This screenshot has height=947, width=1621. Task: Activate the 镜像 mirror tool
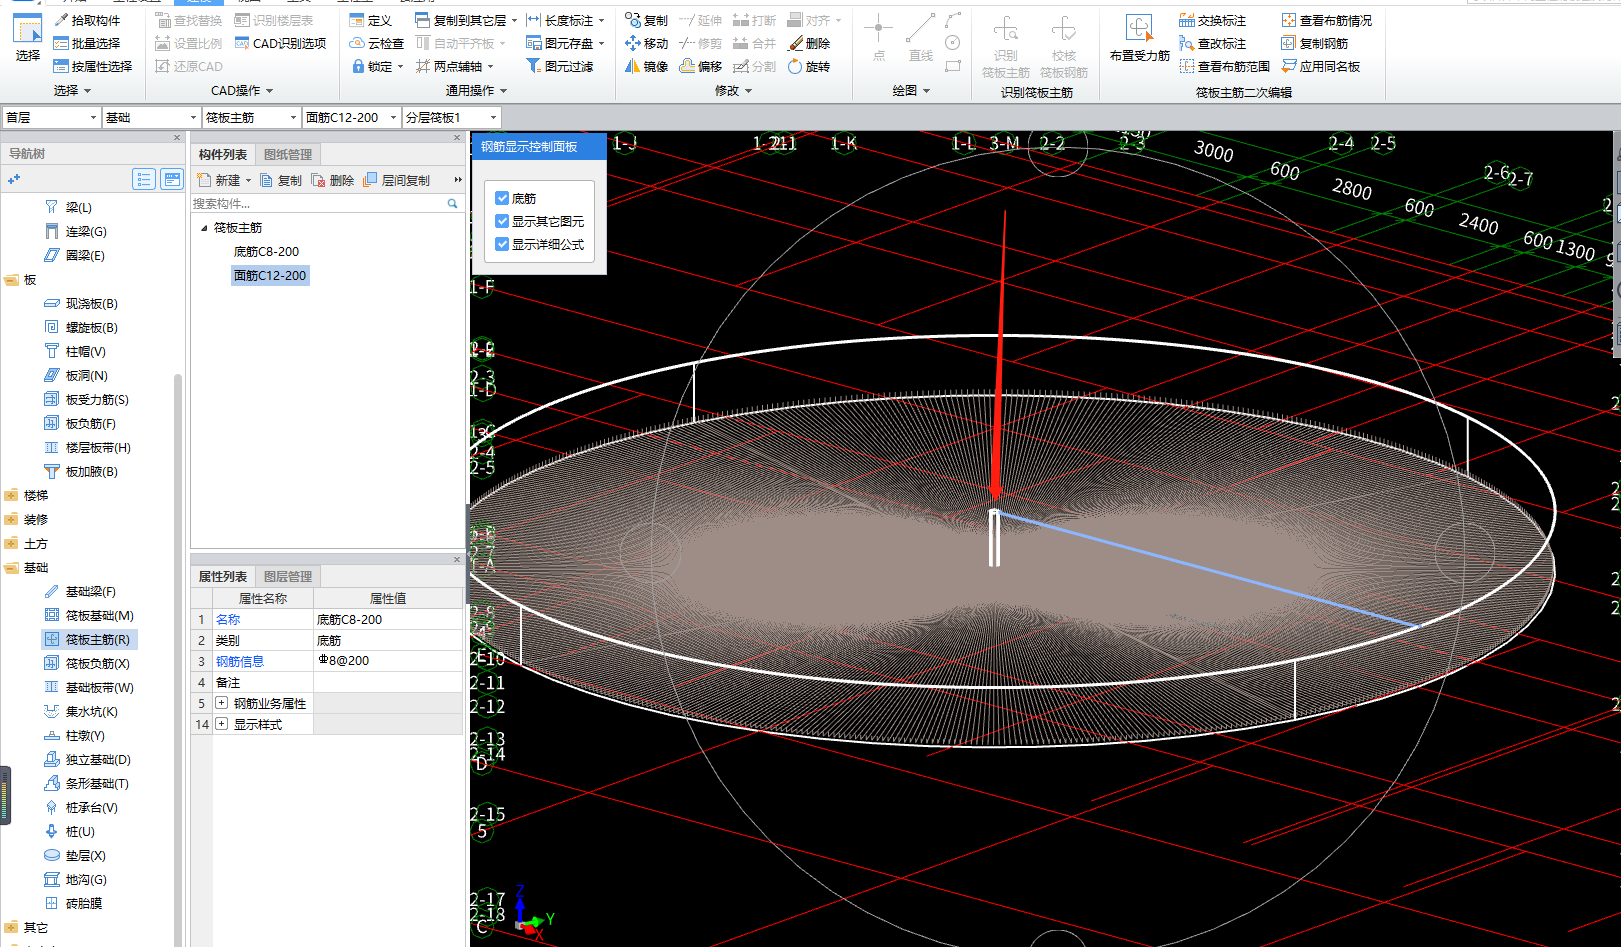click(x=646, y=66)
